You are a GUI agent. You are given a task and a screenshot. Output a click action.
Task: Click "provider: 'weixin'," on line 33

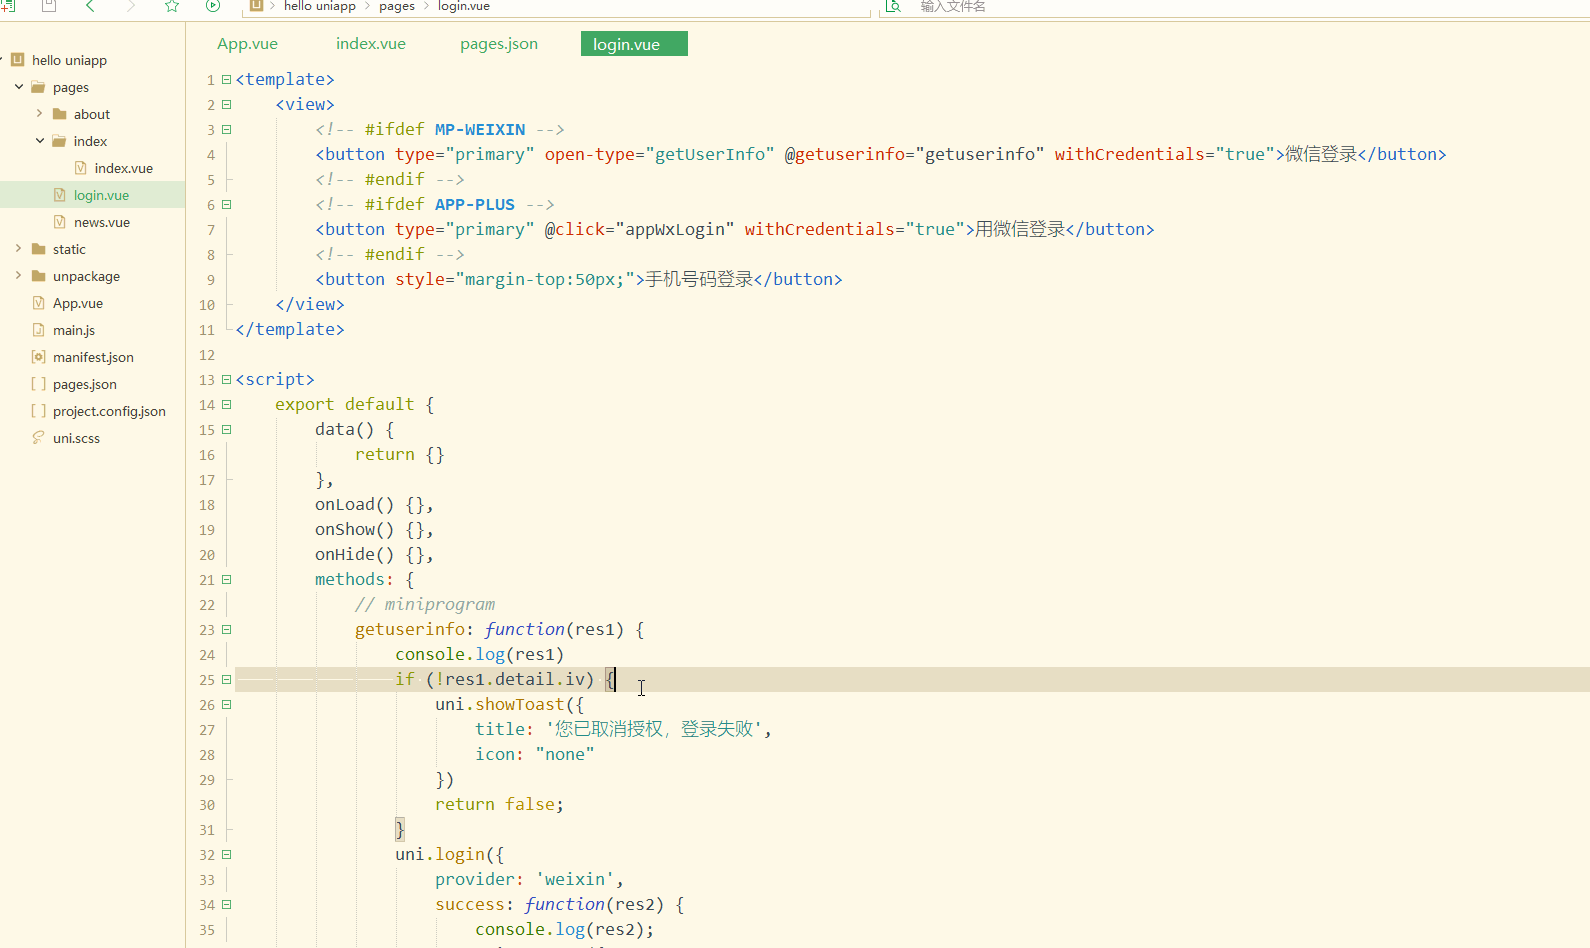pyautogui.click(x=529, y=879)
